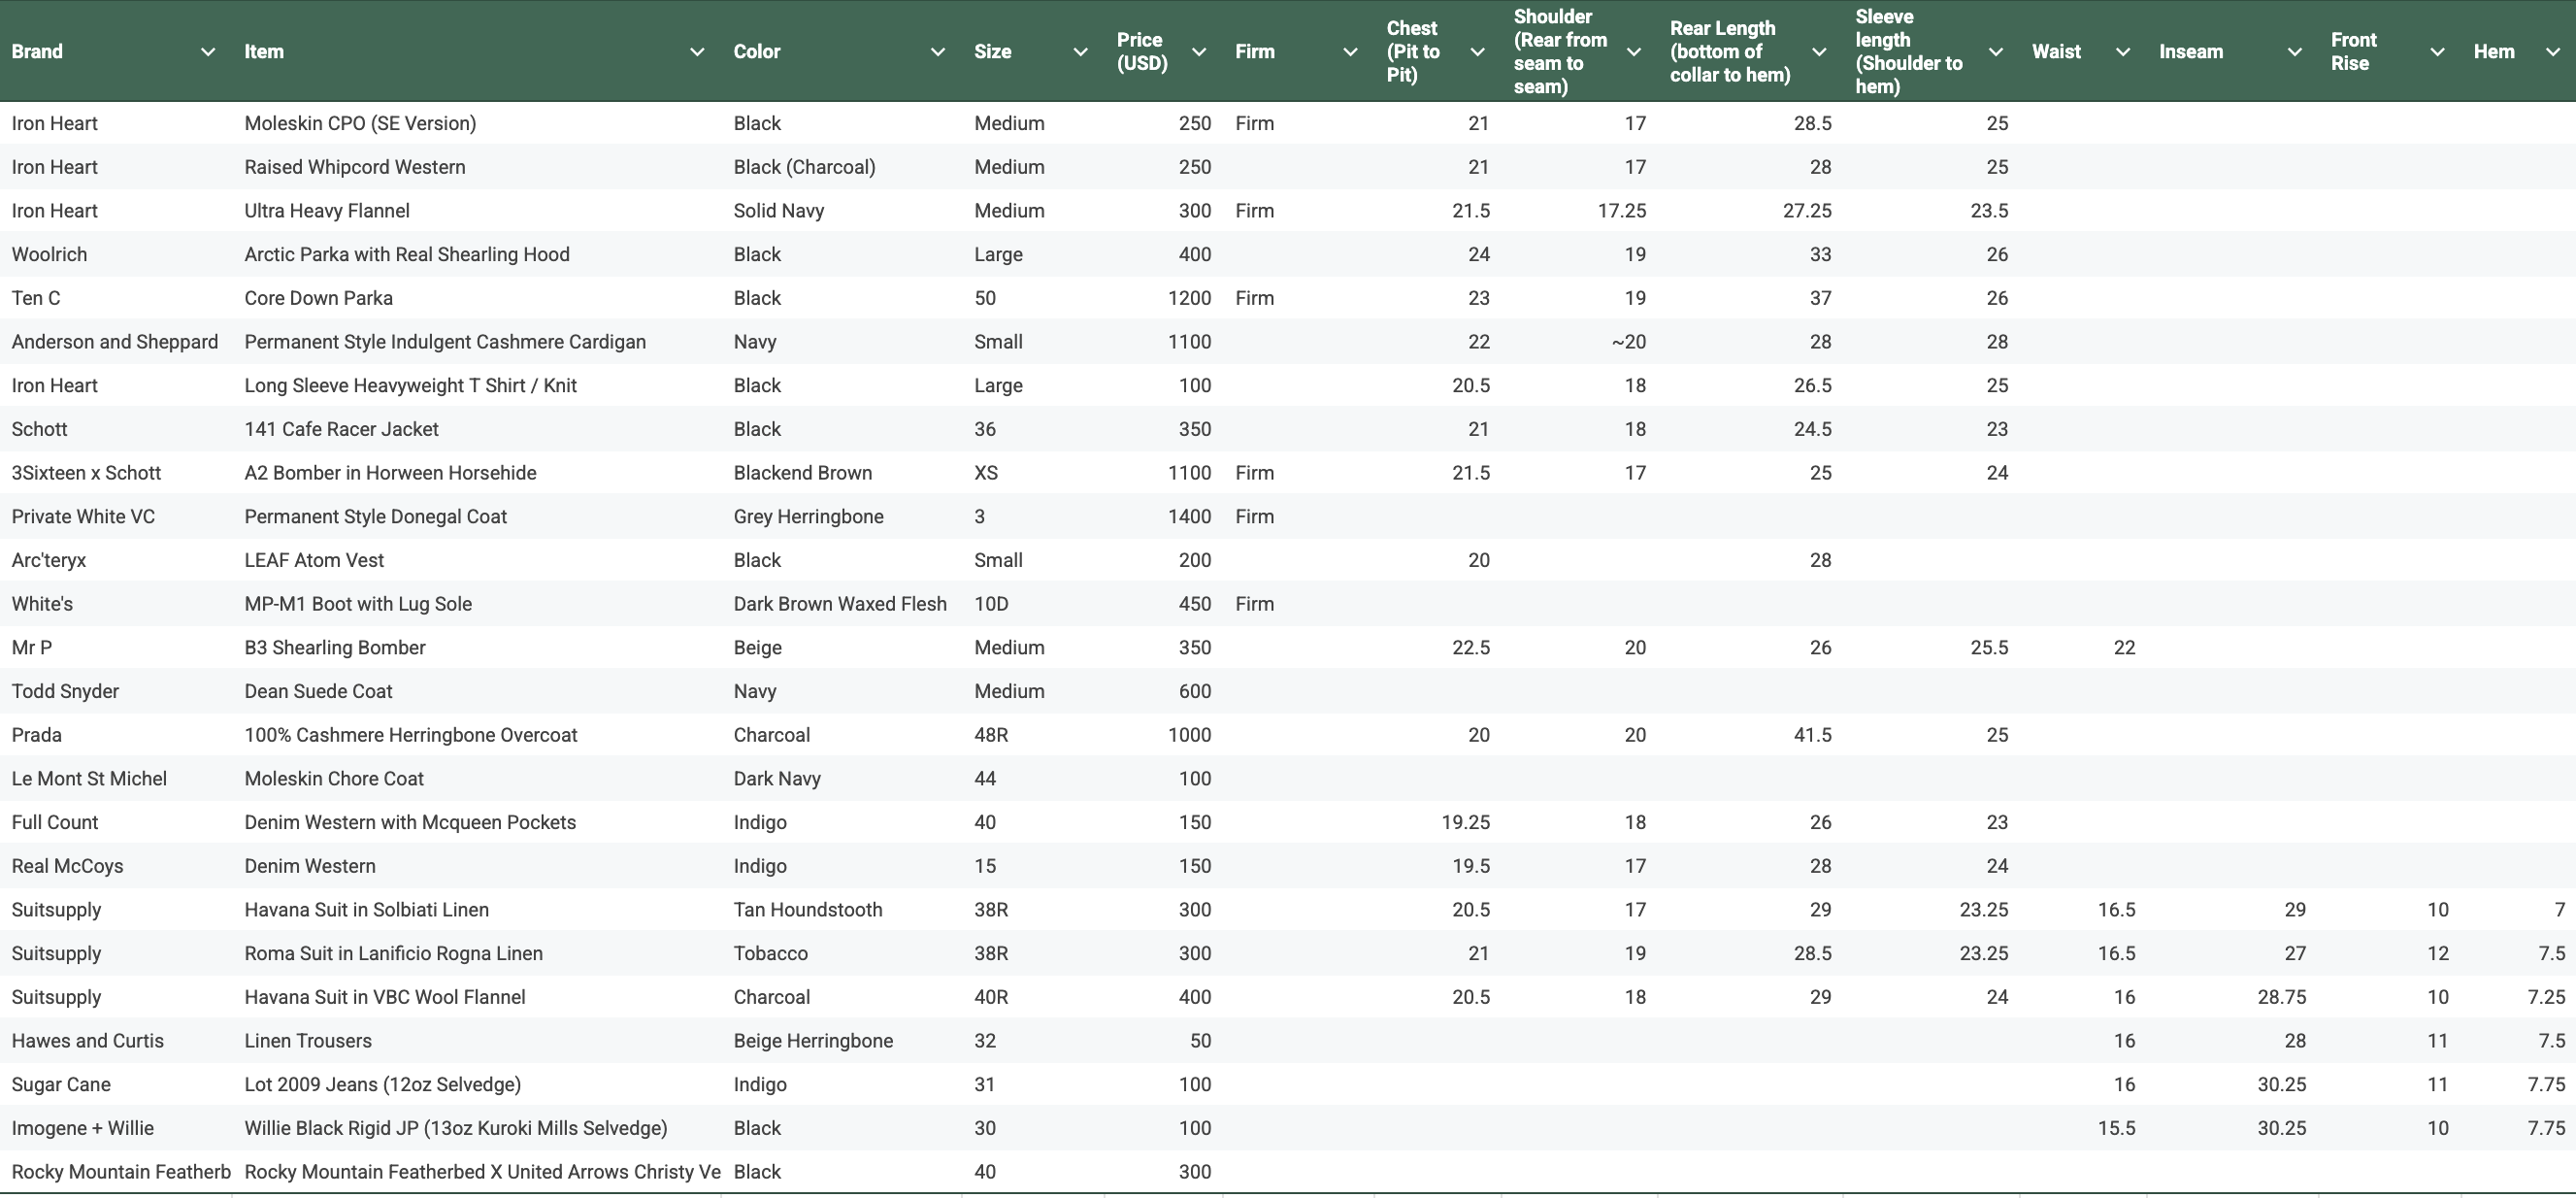The width and height of the screenshot is (2576, 1198).
Task: Open the Brand column filter dropdown
Action: [208, 52]
